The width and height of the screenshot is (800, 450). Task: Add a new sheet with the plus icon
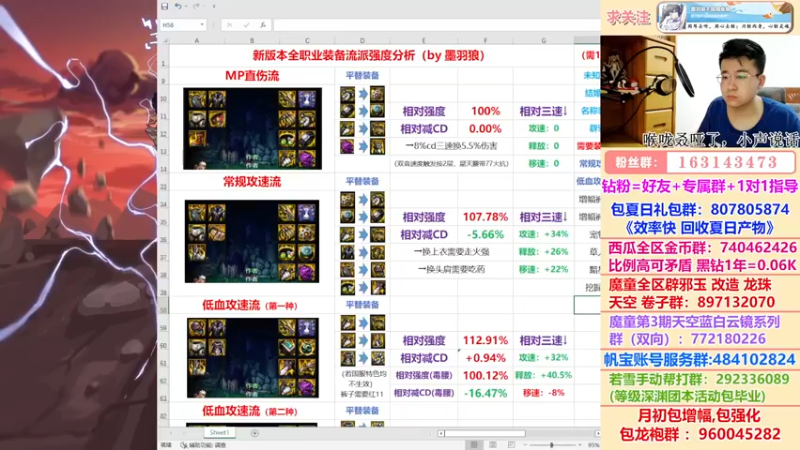coord(255,433)
